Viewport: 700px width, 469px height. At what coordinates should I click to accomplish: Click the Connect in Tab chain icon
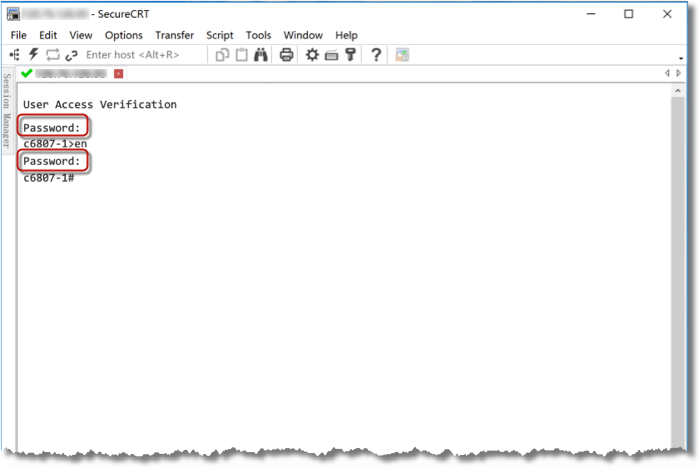pyautogui.click(x=71, y=55)
